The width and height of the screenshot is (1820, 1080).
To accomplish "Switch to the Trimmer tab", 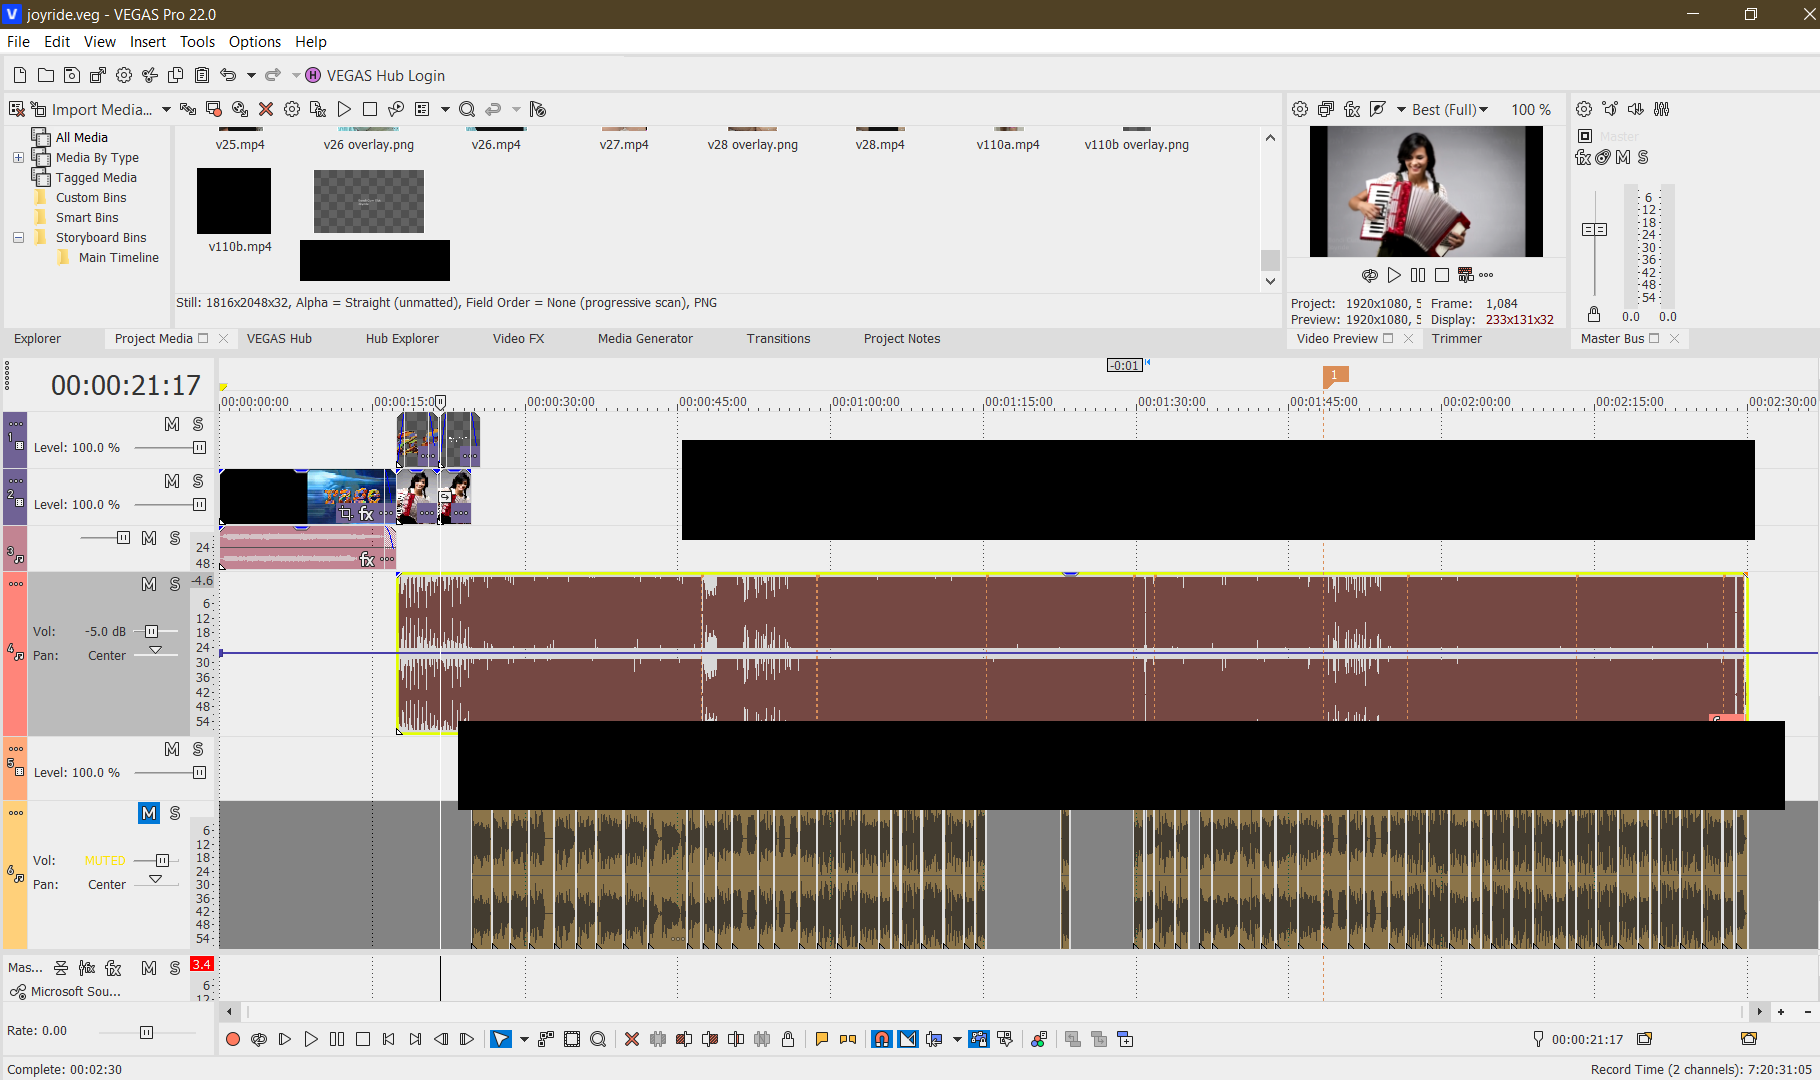I will [x=1456, y=338].
